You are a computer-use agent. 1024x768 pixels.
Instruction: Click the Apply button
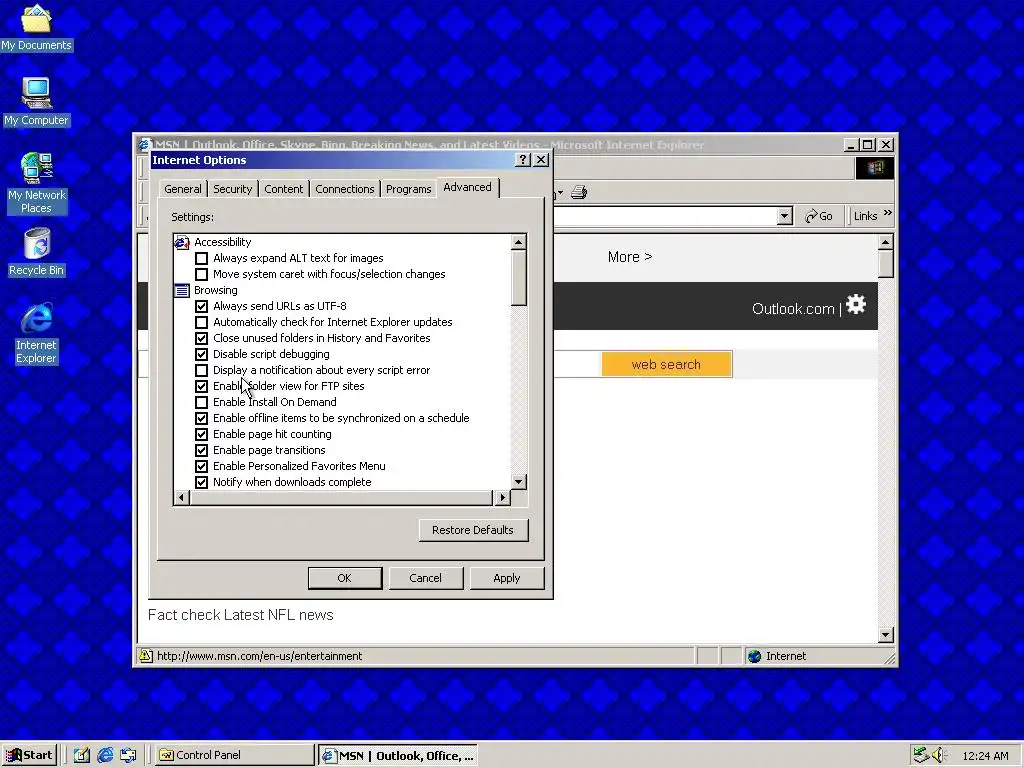[507, 578]
